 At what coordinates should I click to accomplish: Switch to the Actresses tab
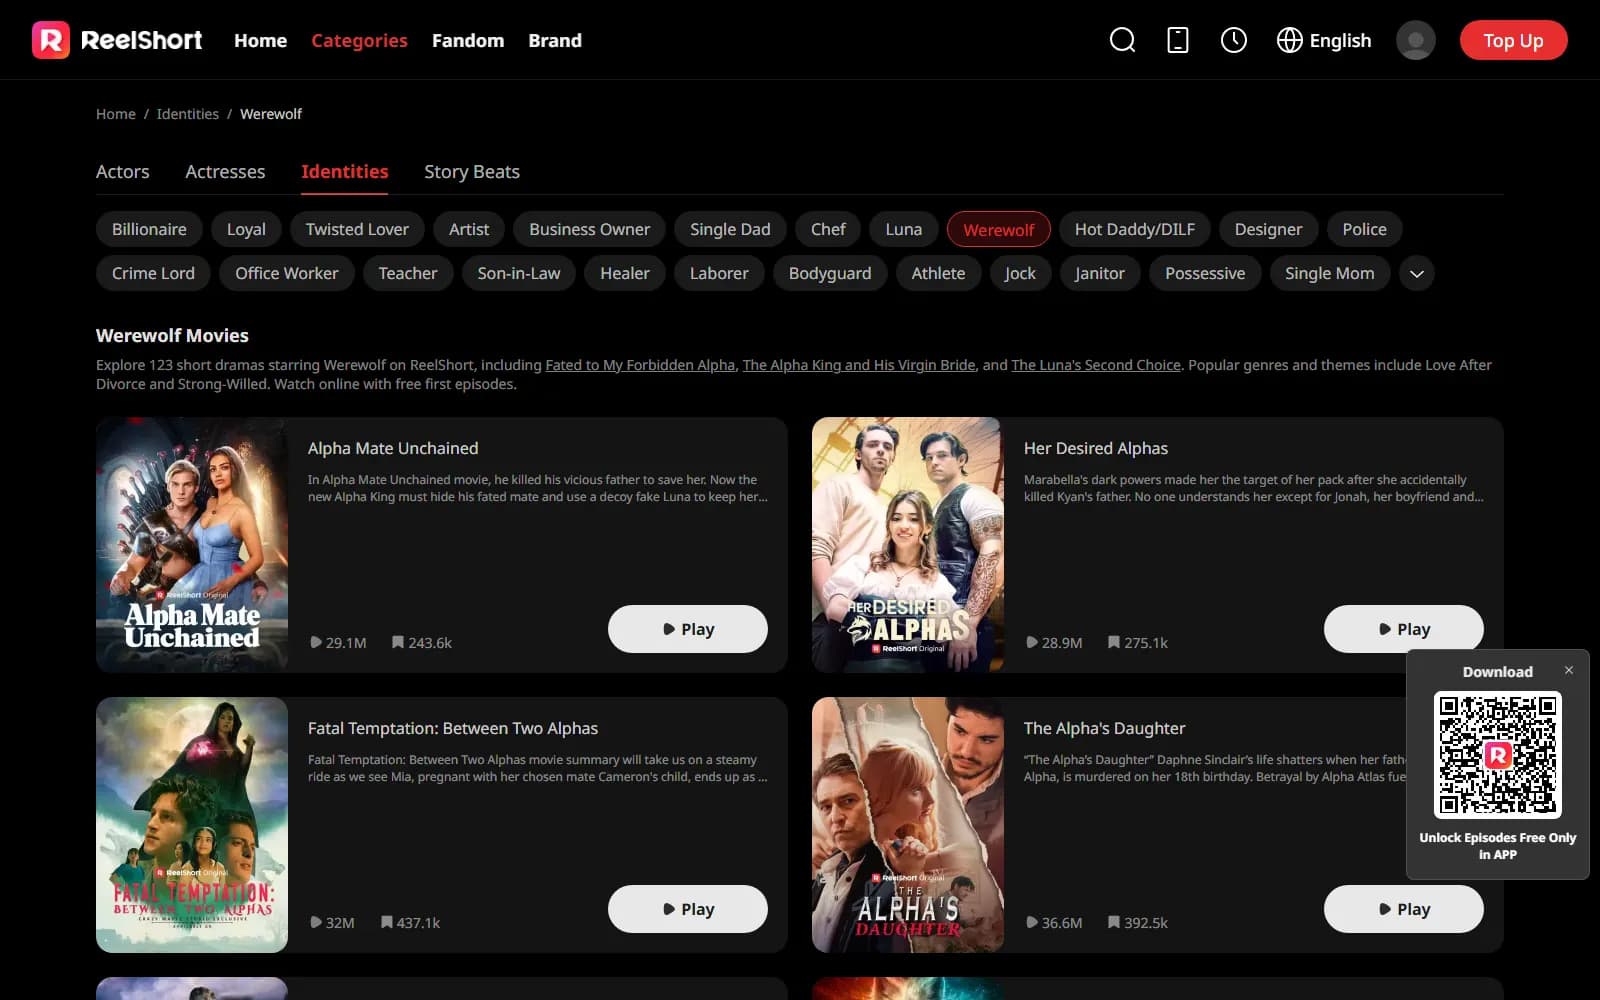coord(225,171)
